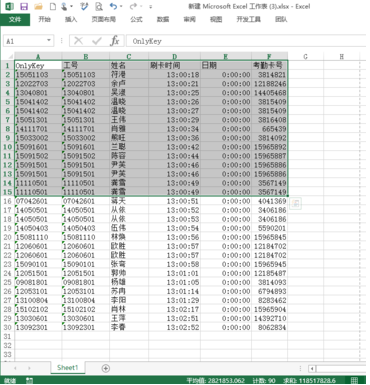This screenshot has height=385, width=370.
Task: Click the formula bar containing OnlyKey
Action: coord(246,41)
